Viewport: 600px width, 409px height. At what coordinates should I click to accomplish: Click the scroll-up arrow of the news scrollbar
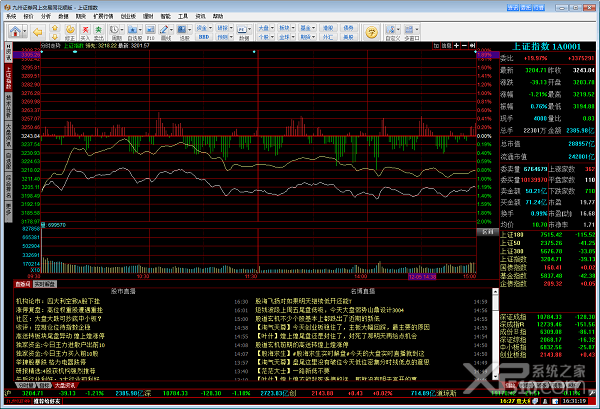(x=495, y=292)
